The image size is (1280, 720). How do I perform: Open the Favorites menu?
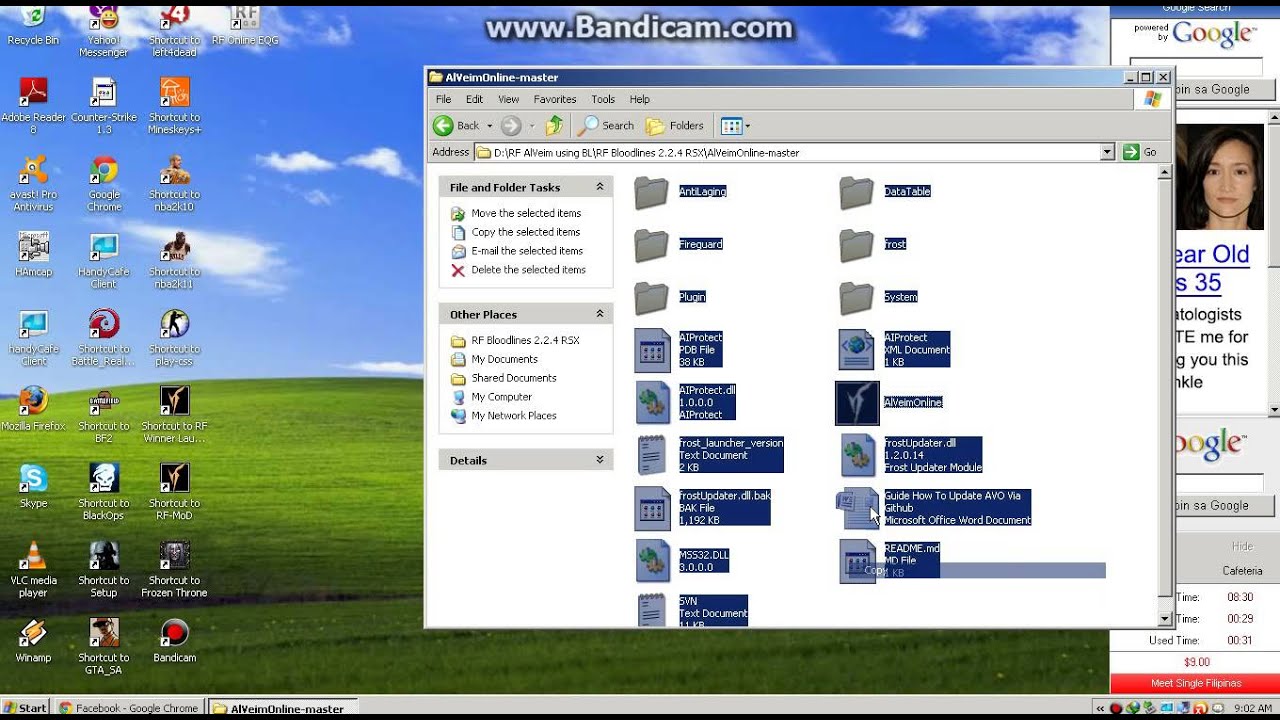point(554,100)
